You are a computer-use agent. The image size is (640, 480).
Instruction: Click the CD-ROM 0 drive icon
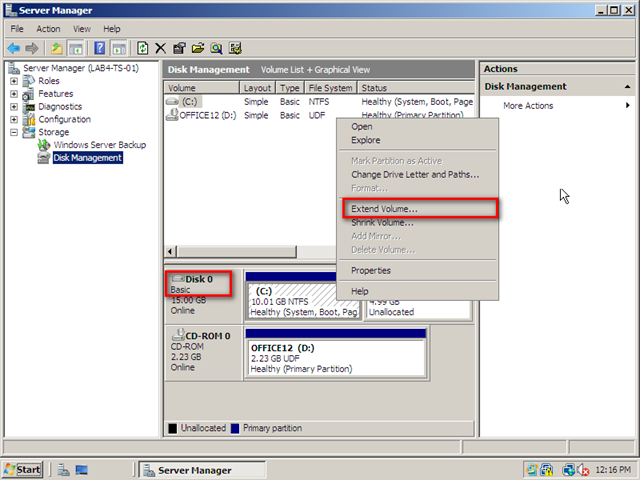point(178,335)
